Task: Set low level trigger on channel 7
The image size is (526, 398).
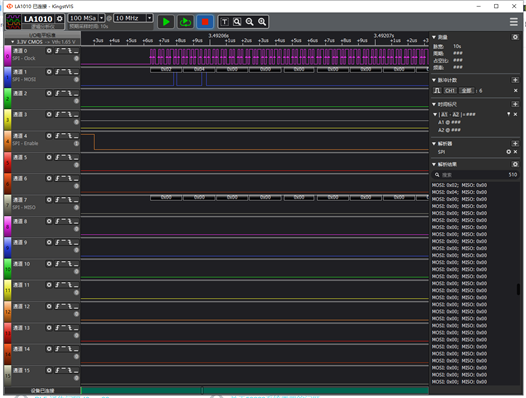Action: [x=76, y=200]
